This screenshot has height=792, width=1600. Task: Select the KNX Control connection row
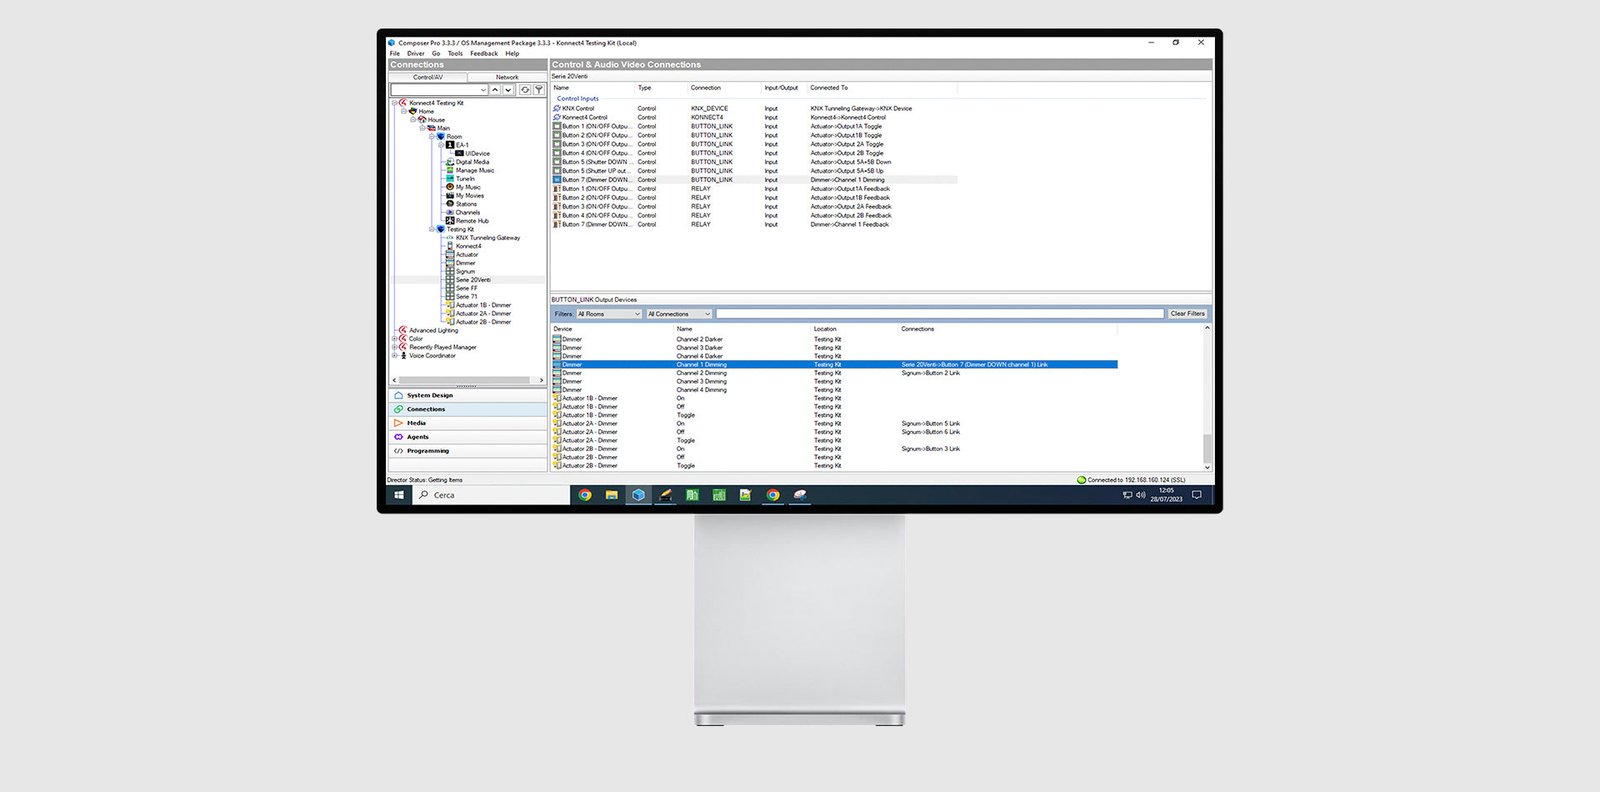click(x=755, y=108)
